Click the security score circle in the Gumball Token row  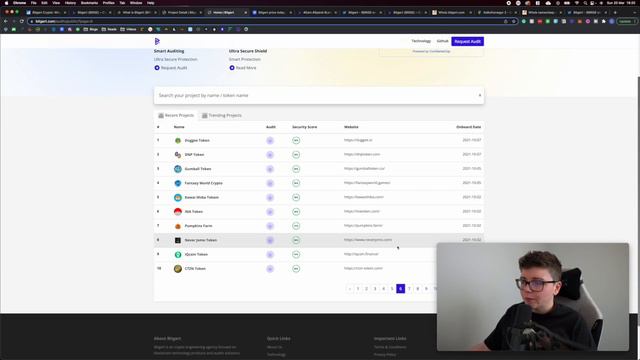pyautogui.click(x=296, y=169)
